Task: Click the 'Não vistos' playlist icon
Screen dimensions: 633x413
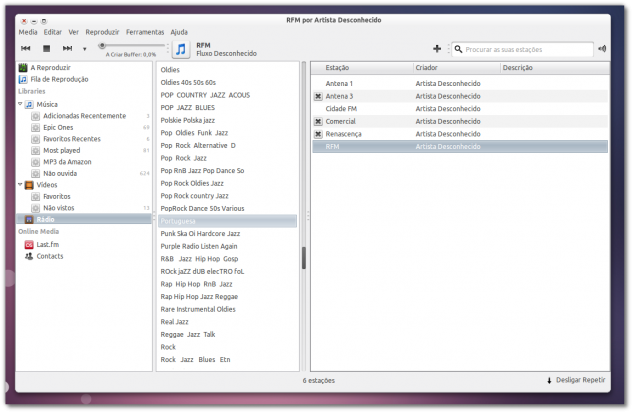Action: pyautogui.click(x=36, y=208)
